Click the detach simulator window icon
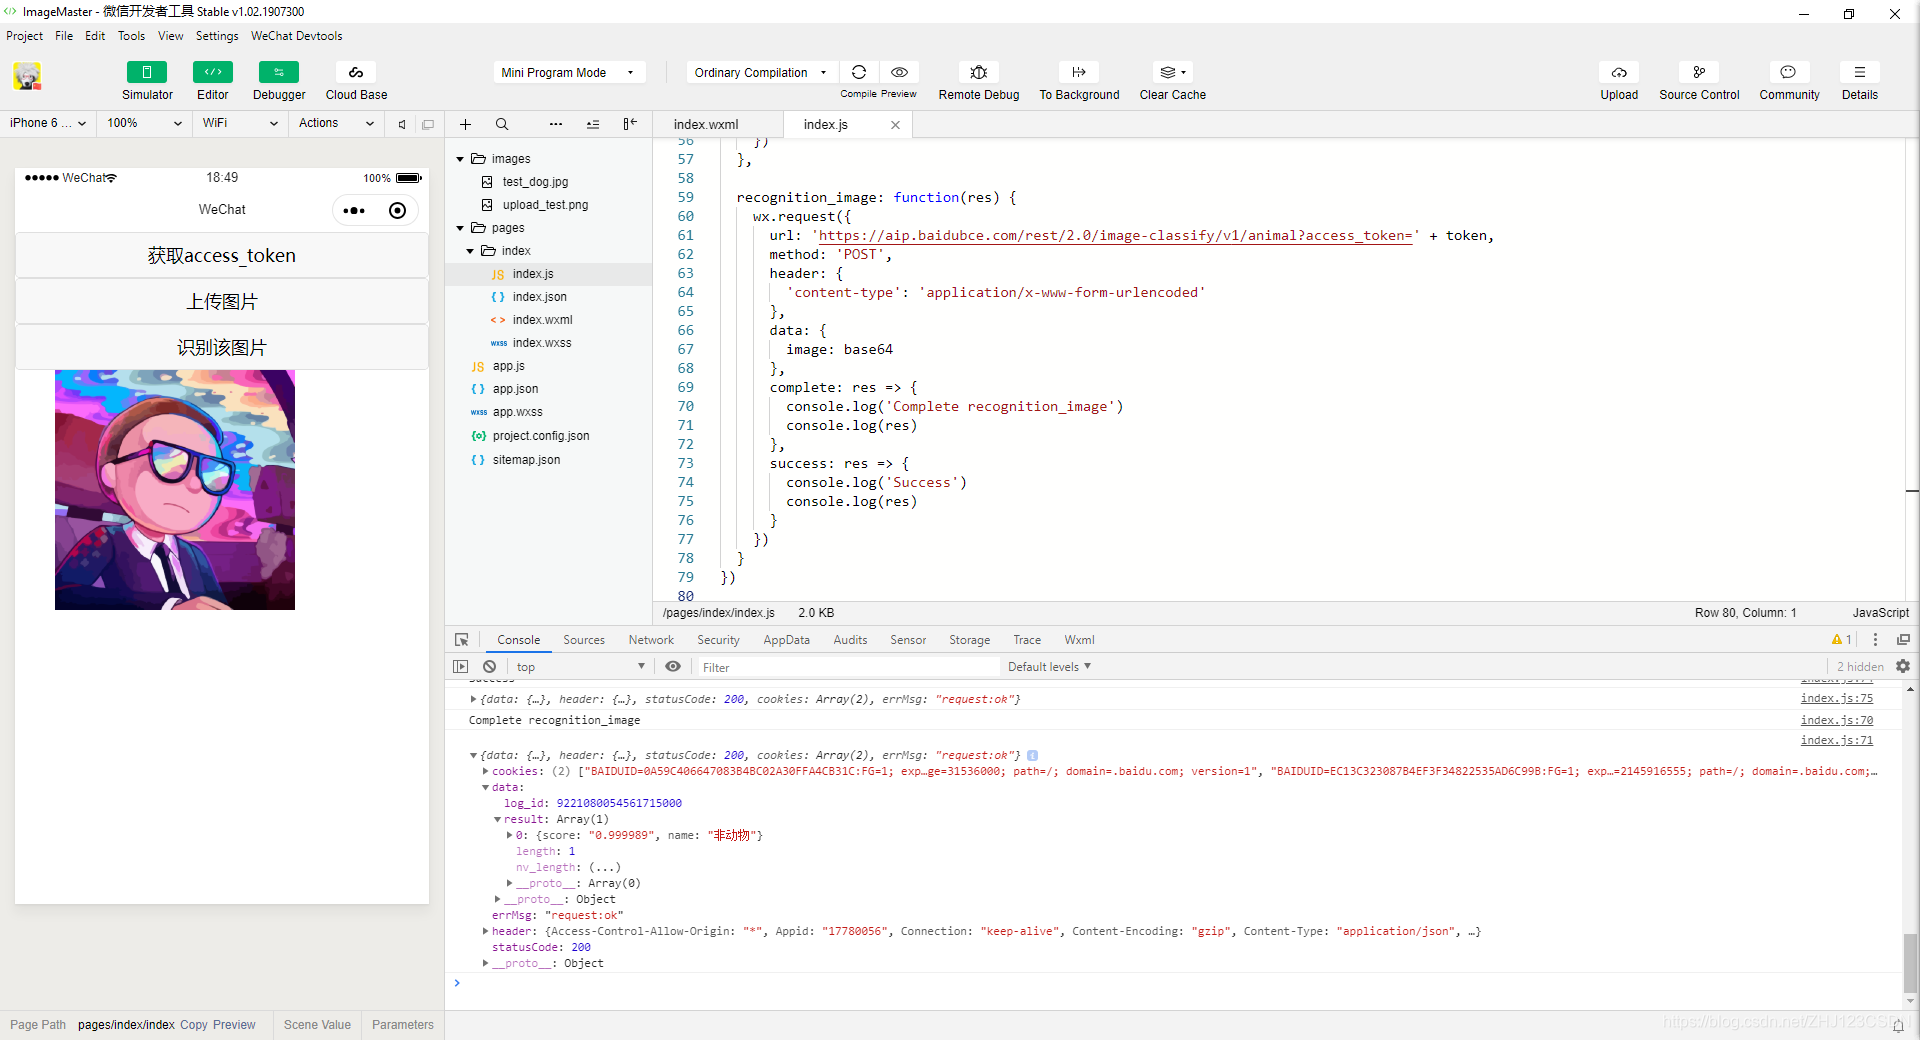 (x=428, y=124)
